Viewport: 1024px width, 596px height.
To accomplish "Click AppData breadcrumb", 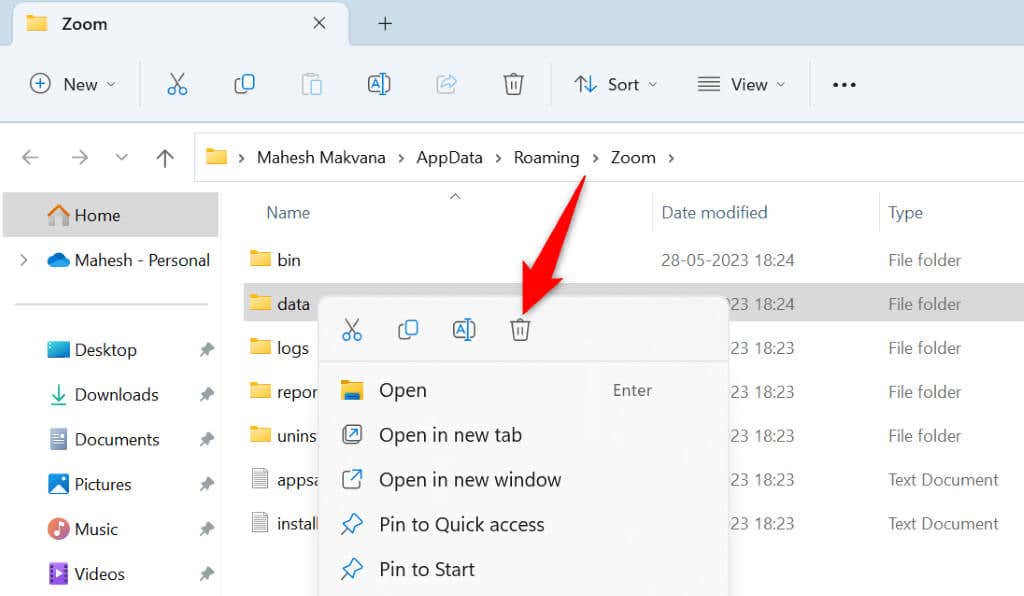I will coord(449,157).
